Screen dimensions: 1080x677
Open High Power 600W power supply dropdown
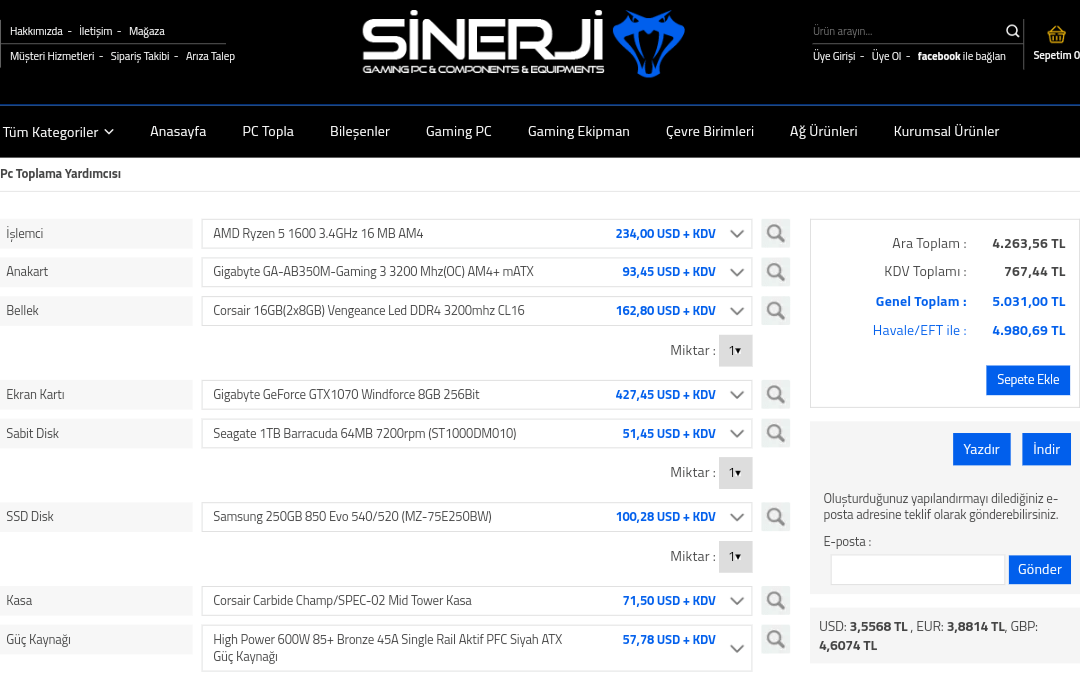pos(477,648)
